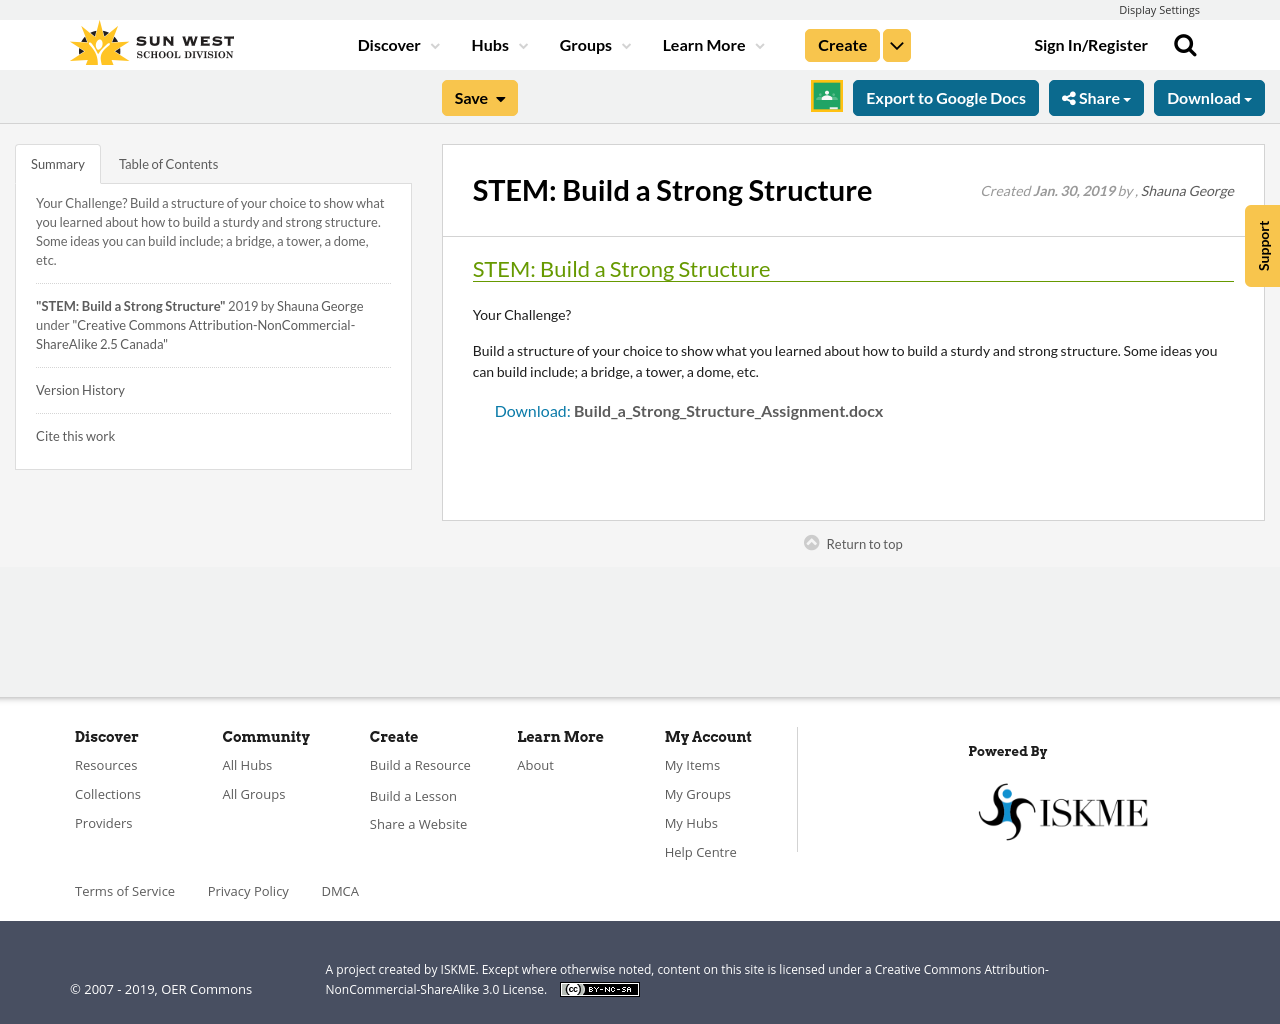Click Cite this work
The image size is (1280, 1024).
pos(75,435)
